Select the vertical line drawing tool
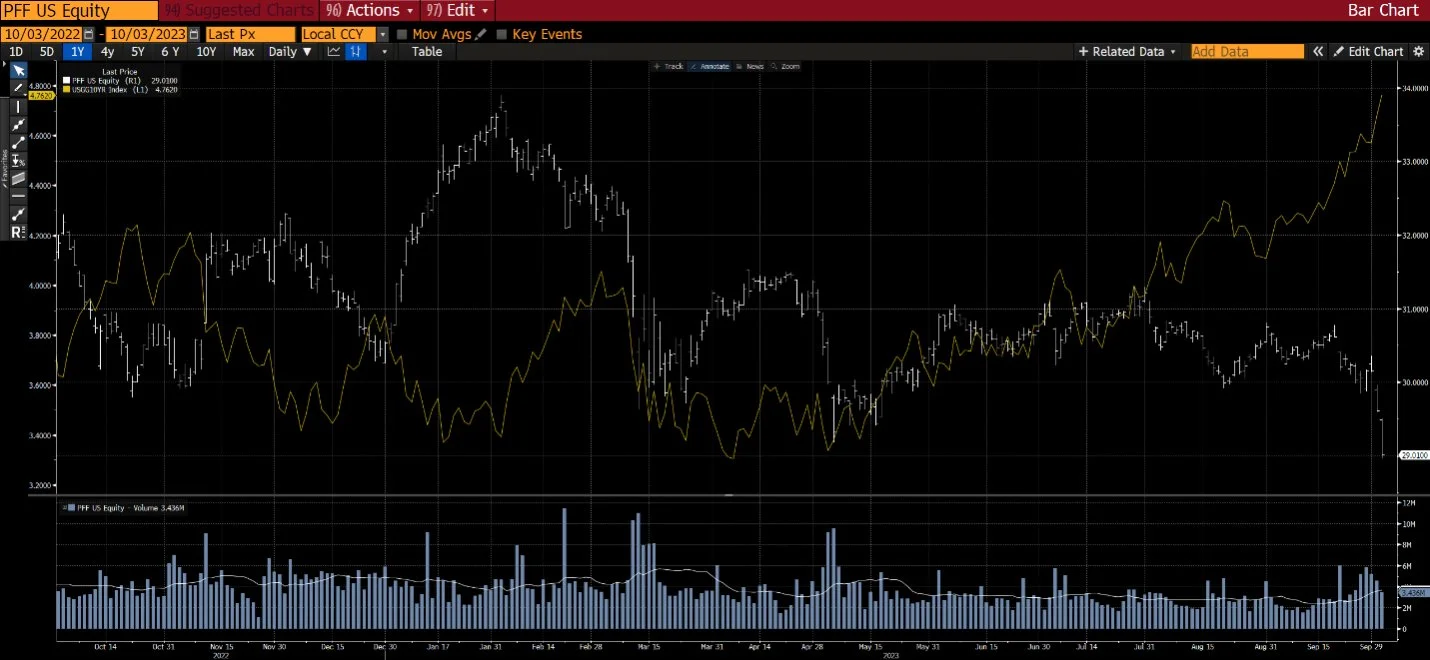This screenshot has height=660, width=1430. tap(17, 106)
